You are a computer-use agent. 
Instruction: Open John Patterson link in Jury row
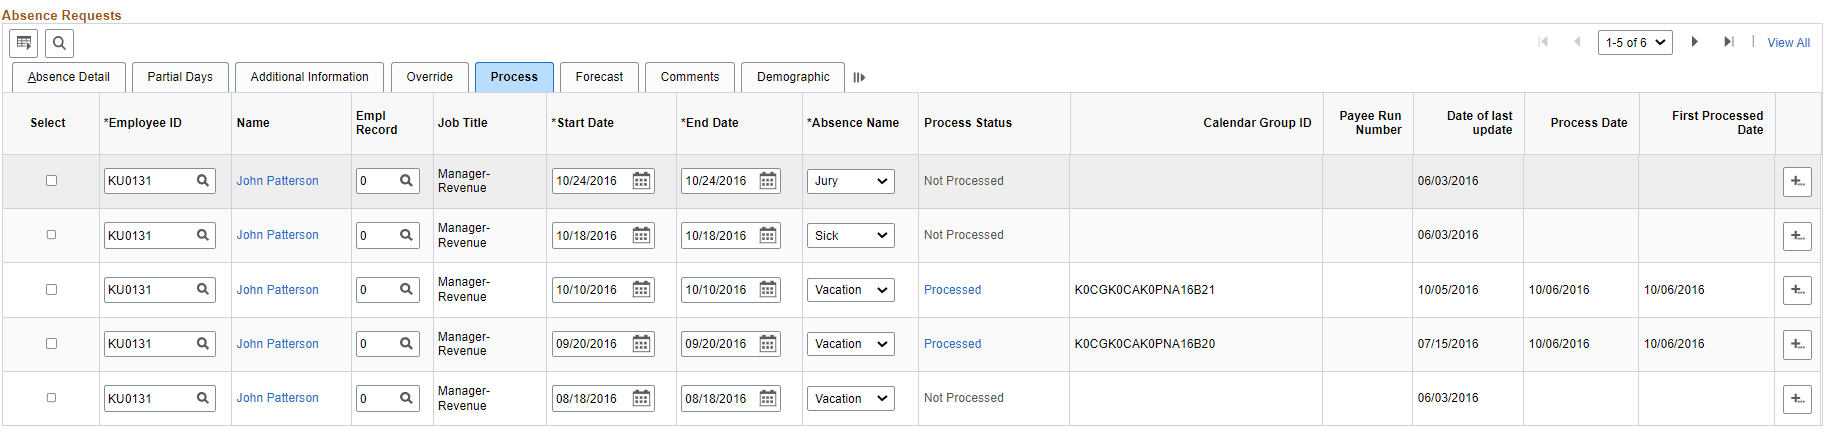click(277, 181)
